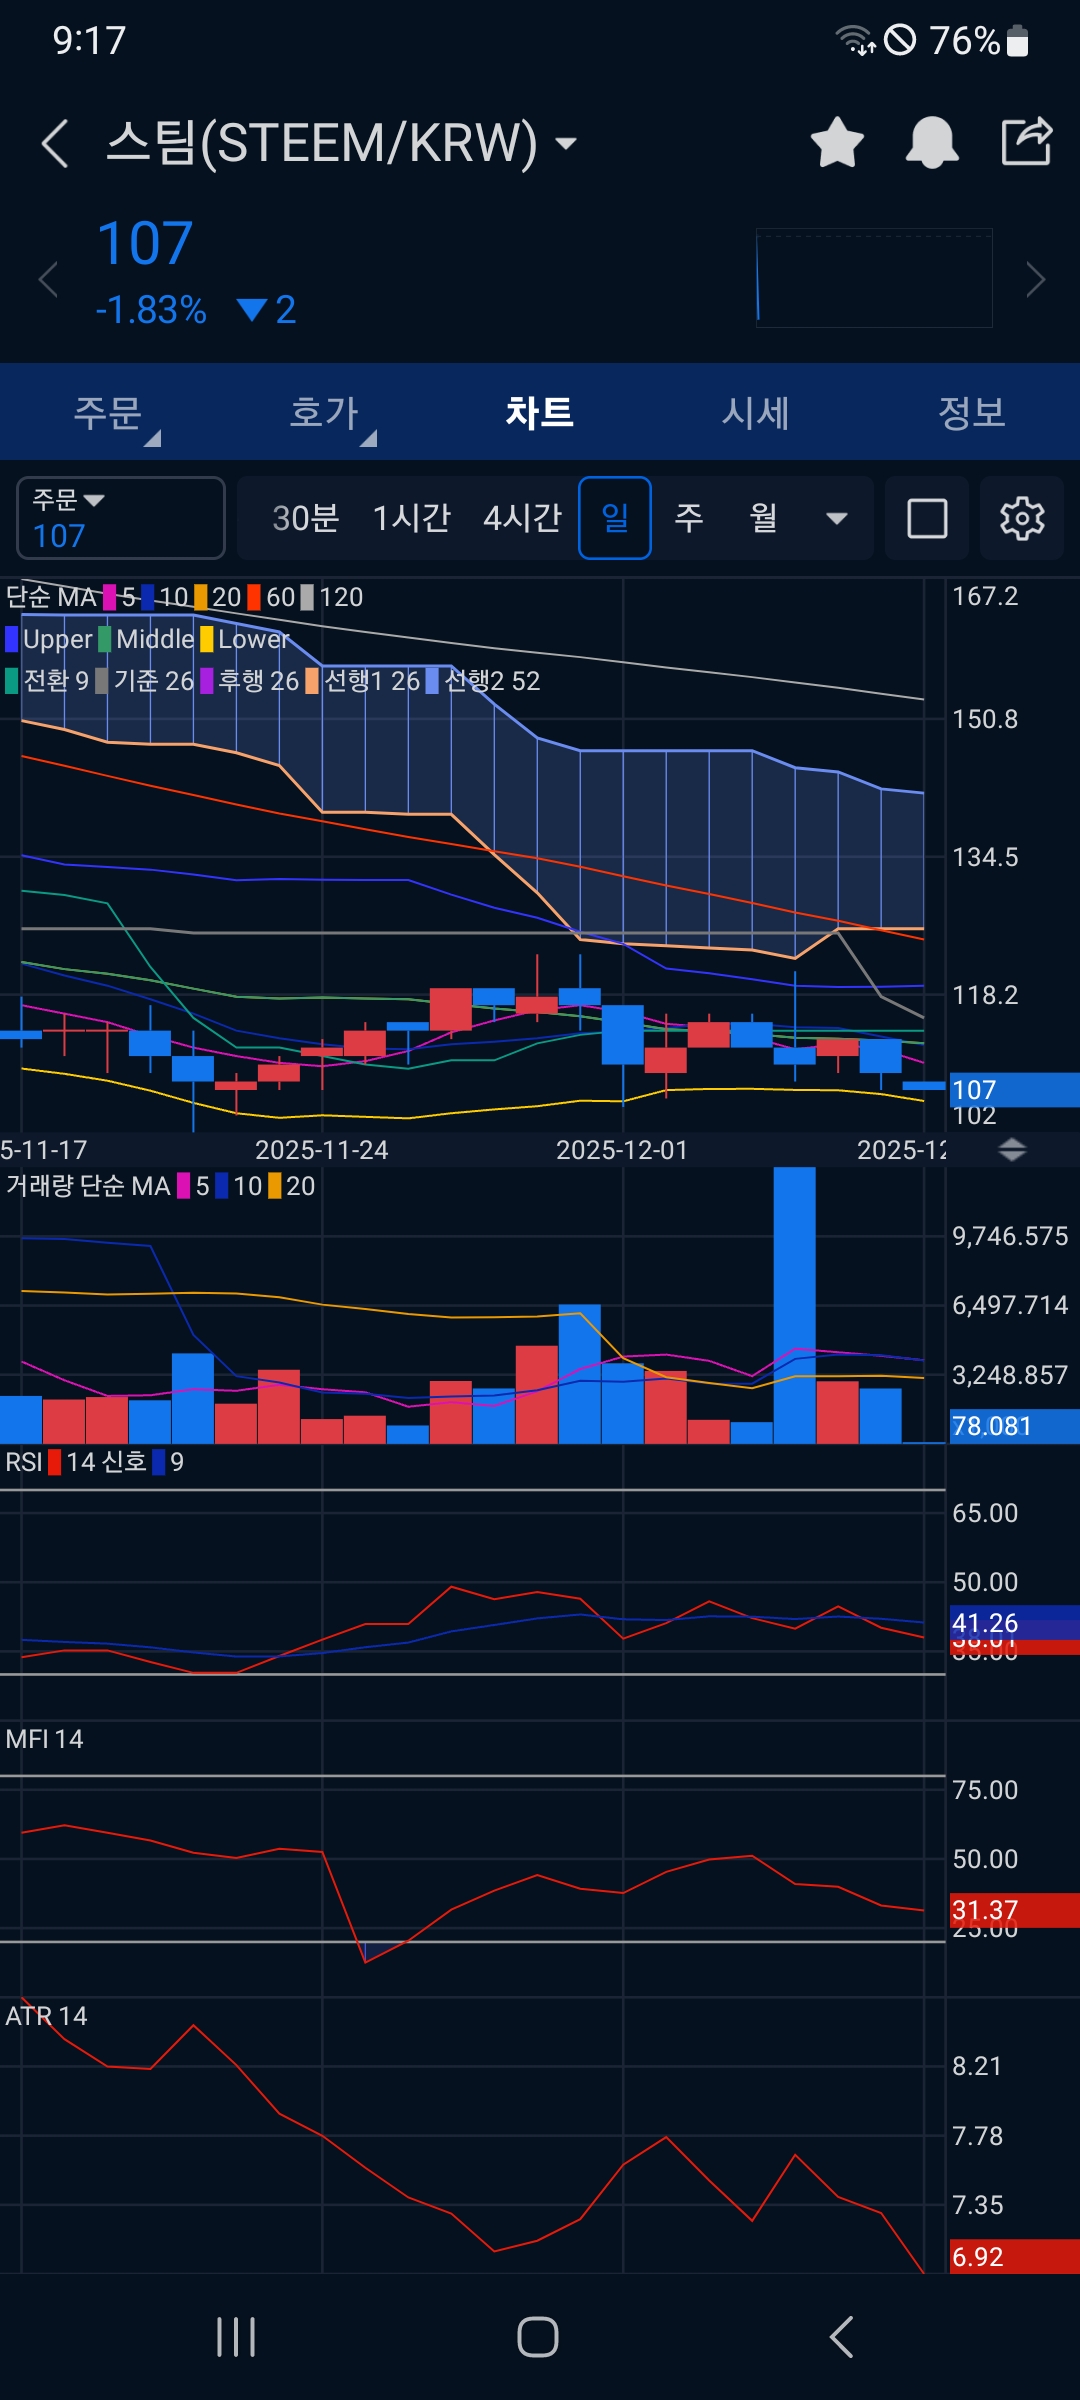Tap the share icon in header
Screen dimensions: 1080x2400
click(1027, 141)
